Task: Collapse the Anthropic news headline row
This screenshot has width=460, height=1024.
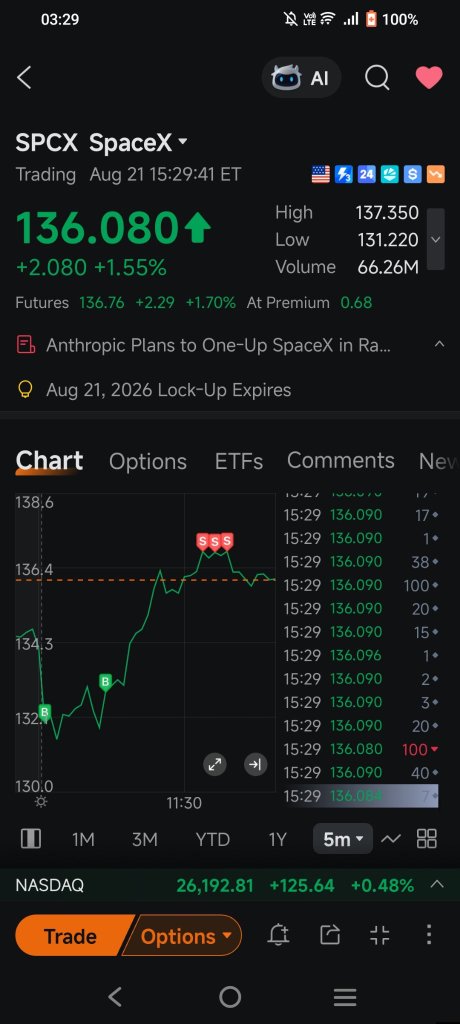Action: [x=439, y=345]
